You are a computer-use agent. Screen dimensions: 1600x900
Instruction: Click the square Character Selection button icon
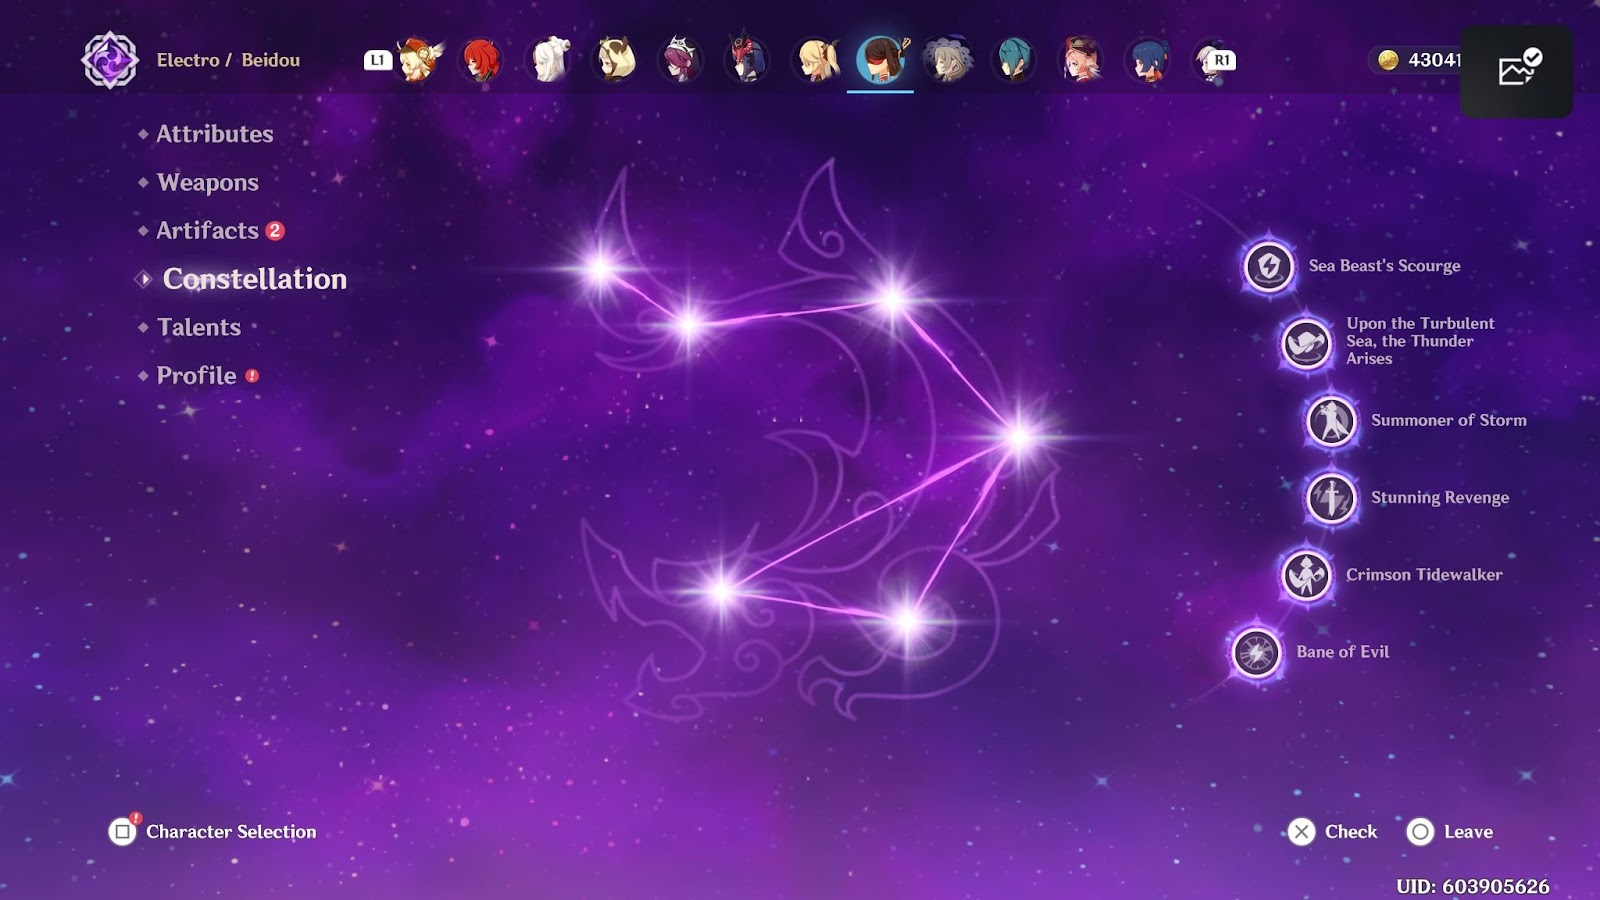122,831
